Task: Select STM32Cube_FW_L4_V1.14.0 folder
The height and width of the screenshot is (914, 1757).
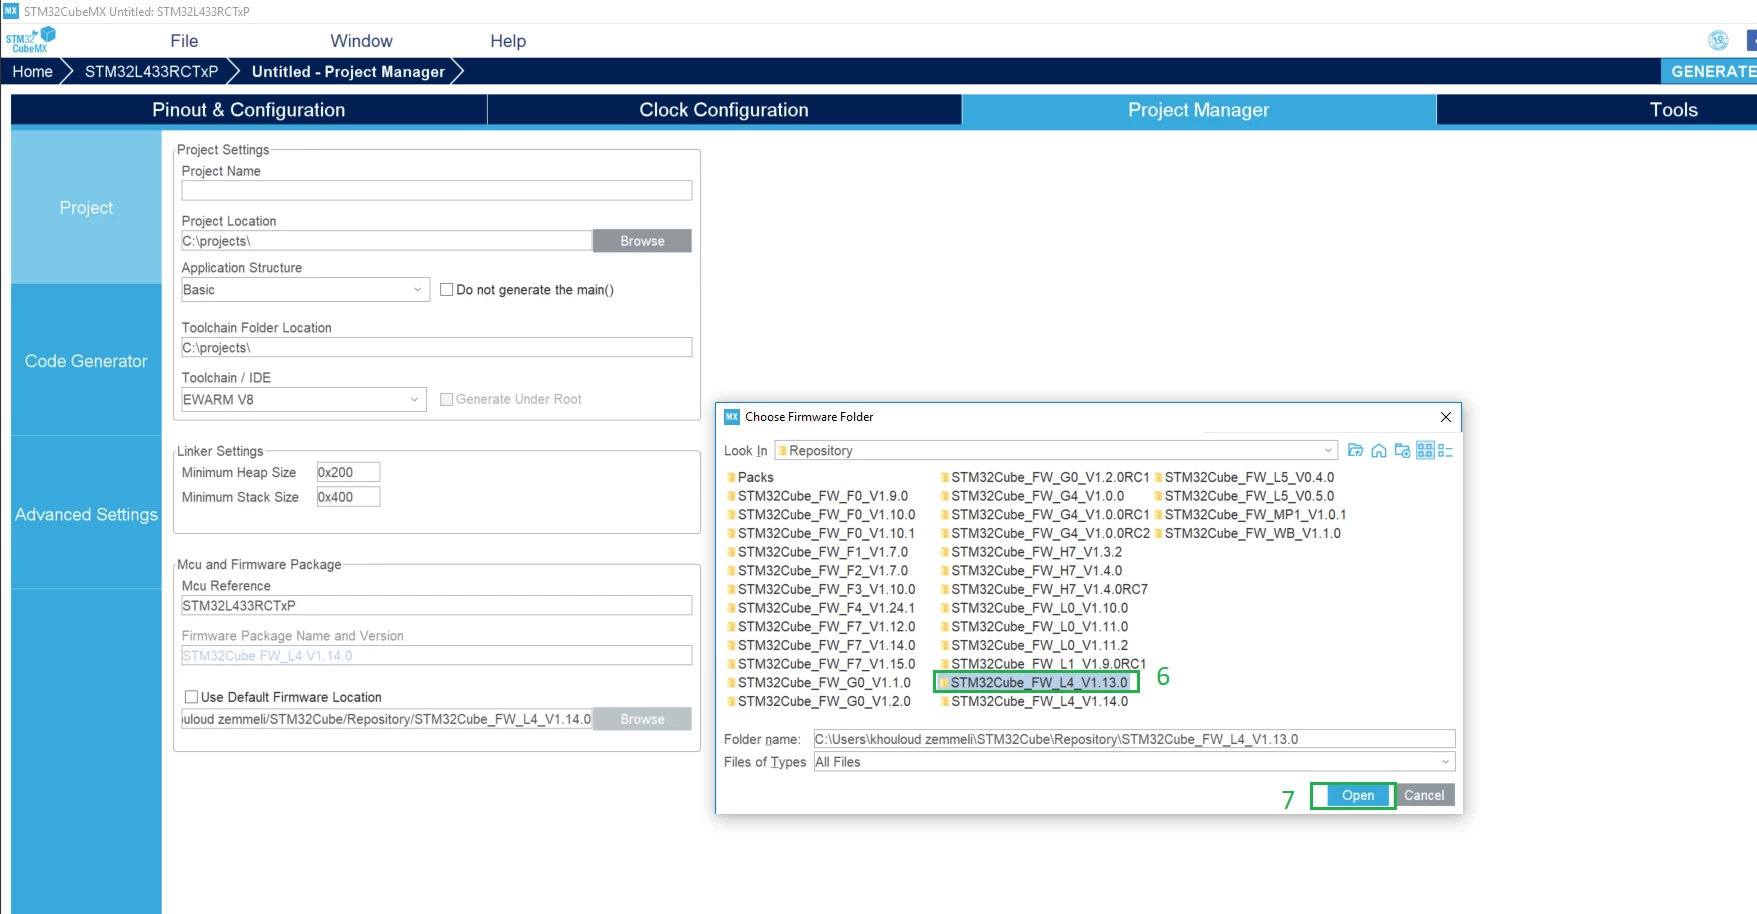Action: [x=1034, y=702]
